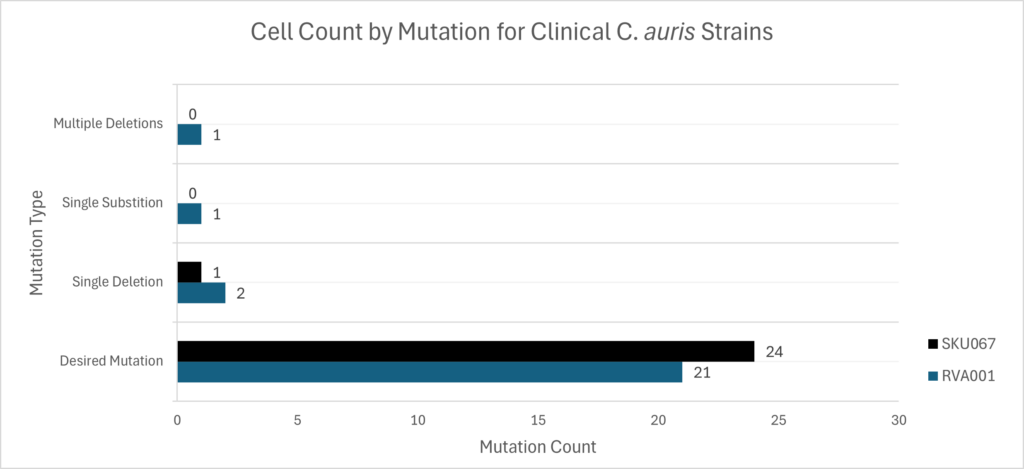This screenshot has height=469, width=1024.
Task: Click the data label showing 21
Action: [702, 372]
